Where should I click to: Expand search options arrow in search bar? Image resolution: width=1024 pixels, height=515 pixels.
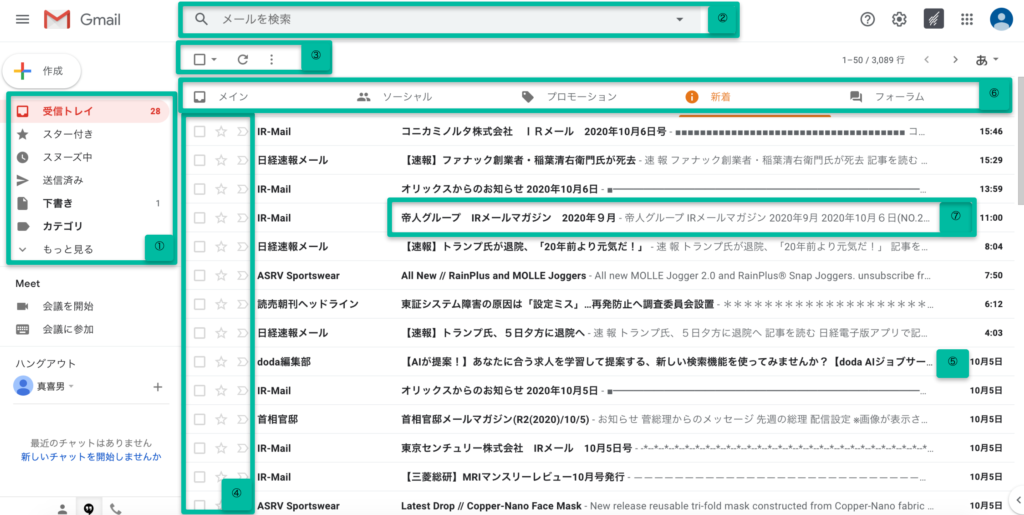[680, 19]
